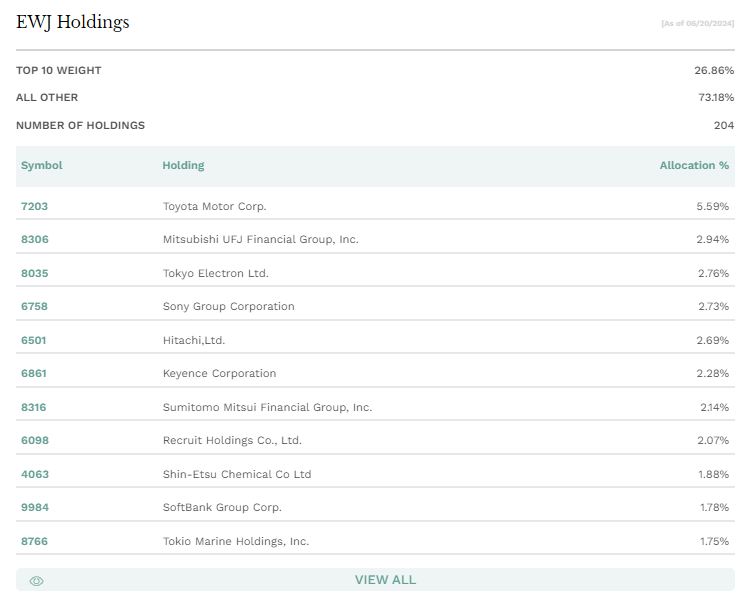Screen dimensions: 750x595
Task: Click the 2.94% allocation value
Action: coord(712,239)
